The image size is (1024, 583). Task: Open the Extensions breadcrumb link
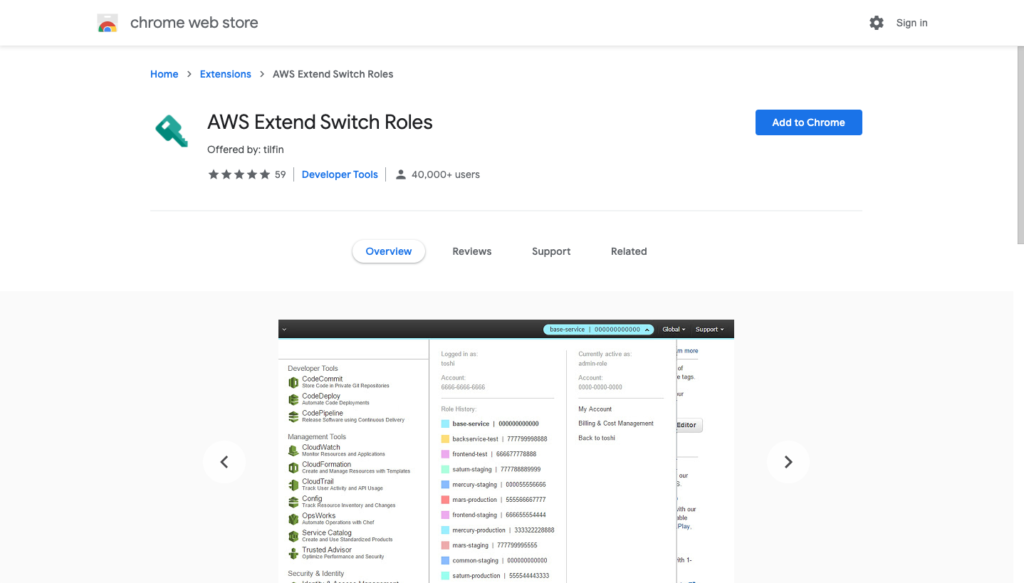[225, 74]
